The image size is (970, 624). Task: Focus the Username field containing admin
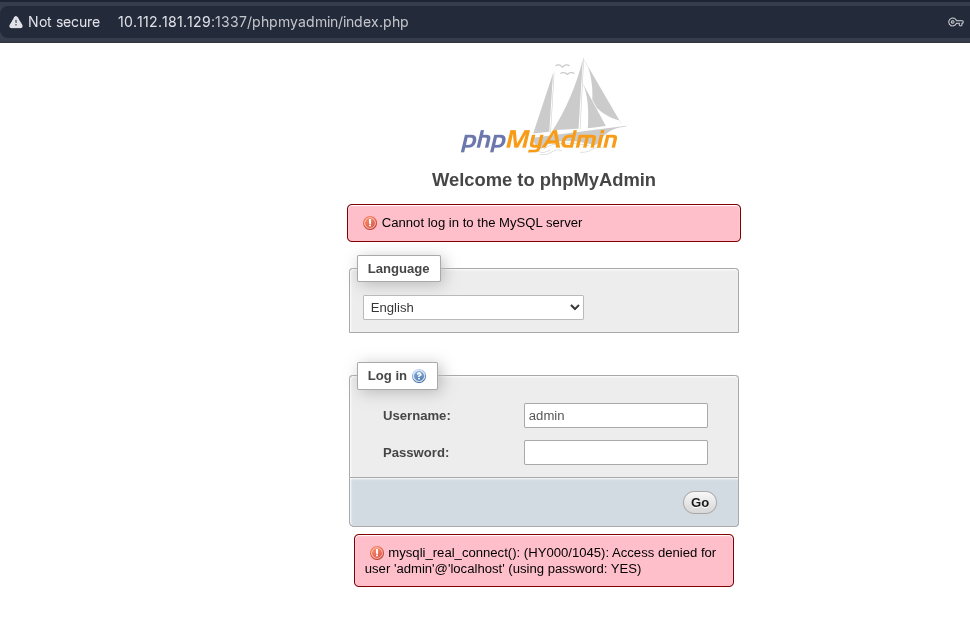(x=615, y=415)
